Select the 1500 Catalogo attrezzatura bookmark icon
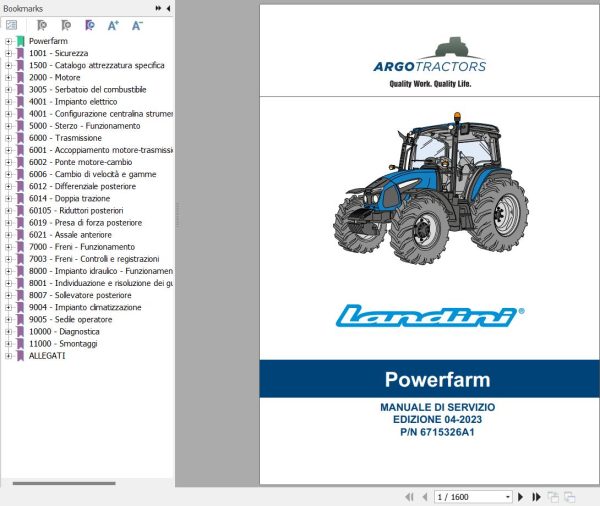This screenshot has width=600, height=506. 21,65
